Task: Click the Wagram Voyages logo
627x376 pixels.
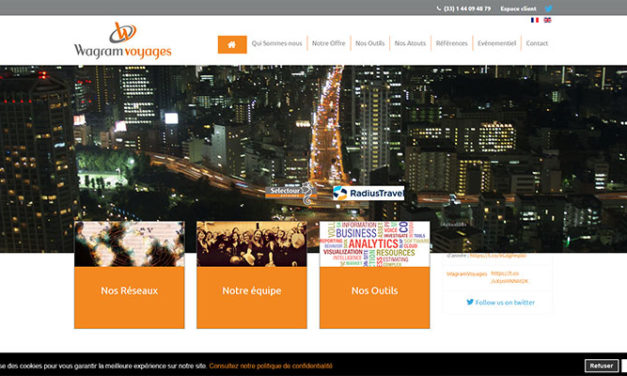Action: [123, 40]
